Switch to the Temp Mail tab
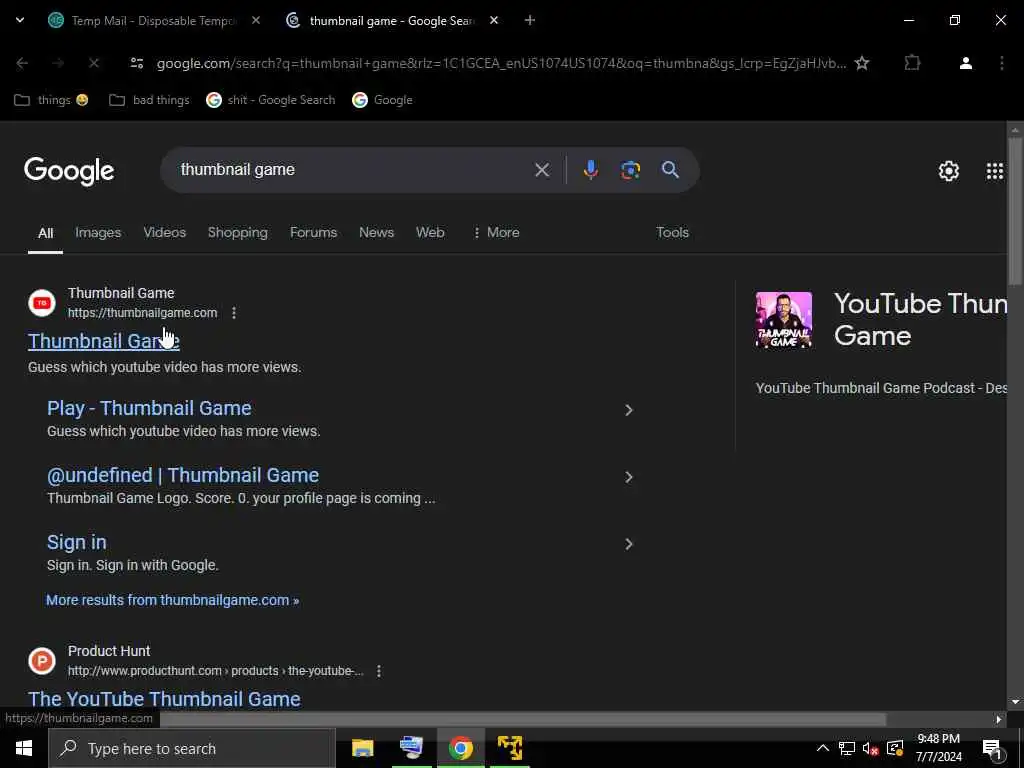 tap(153, 20)
